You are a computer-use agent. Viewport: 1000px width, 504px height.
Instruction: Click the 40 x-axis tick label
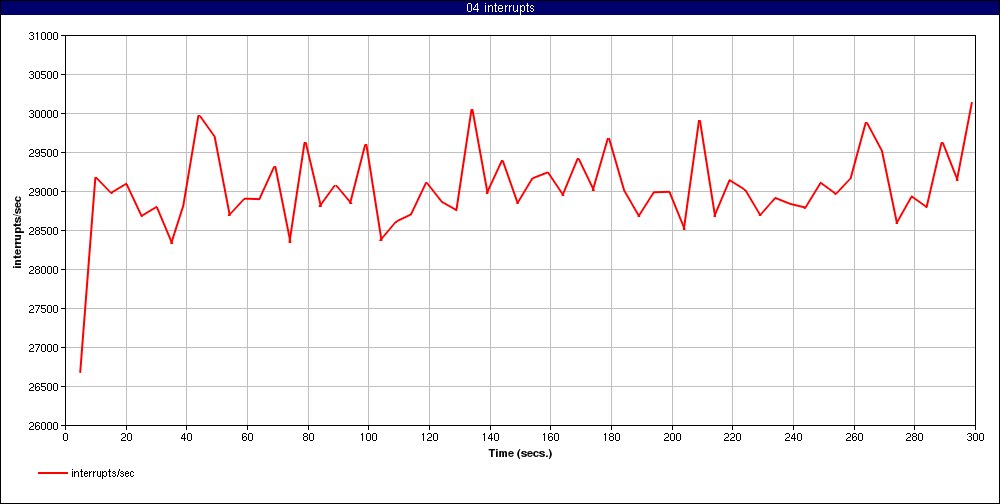[187, 437]
